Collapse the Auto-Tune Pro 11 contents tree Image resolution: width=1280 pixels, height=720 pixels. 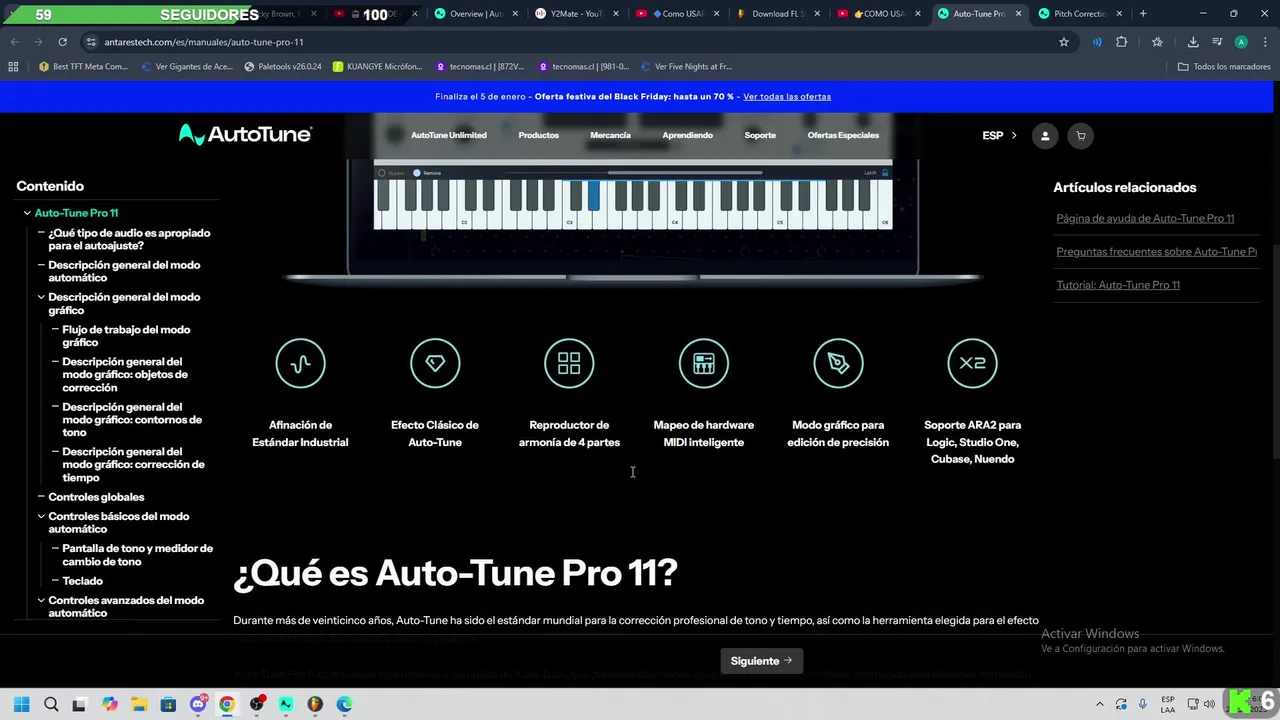click(27, 213)
